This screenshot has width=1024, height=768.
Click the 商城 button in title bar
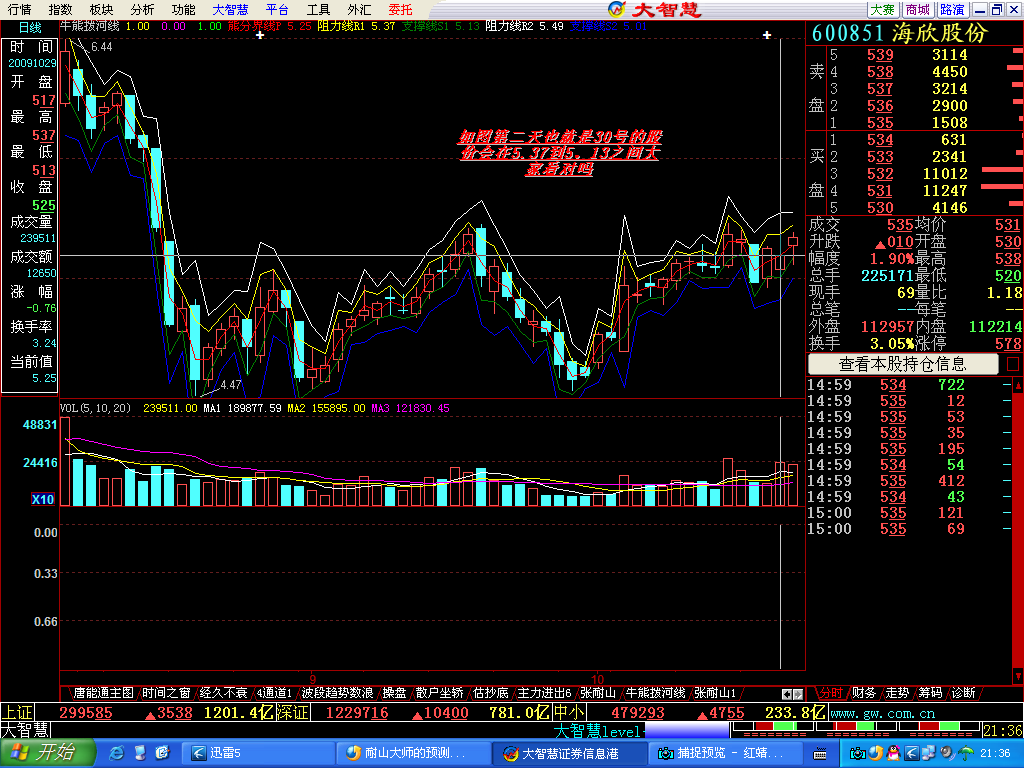pyautogui.click(x=918, y=10)
